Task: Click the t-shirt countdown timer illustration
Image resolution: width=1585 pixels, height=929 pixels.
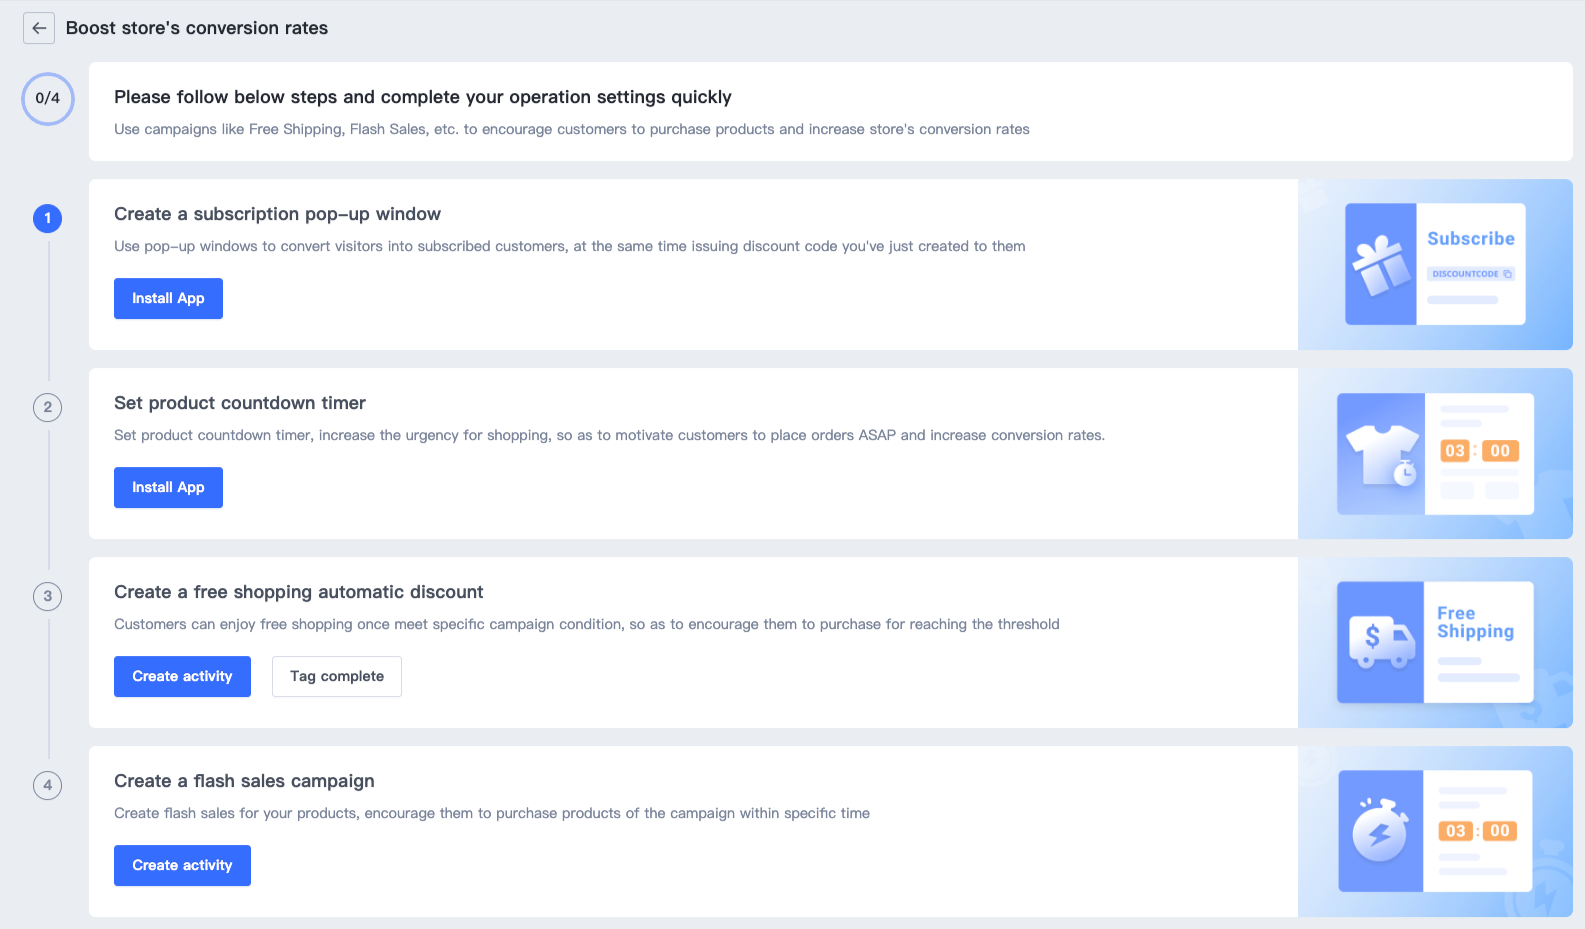Action: click(x=1435, y=453)
